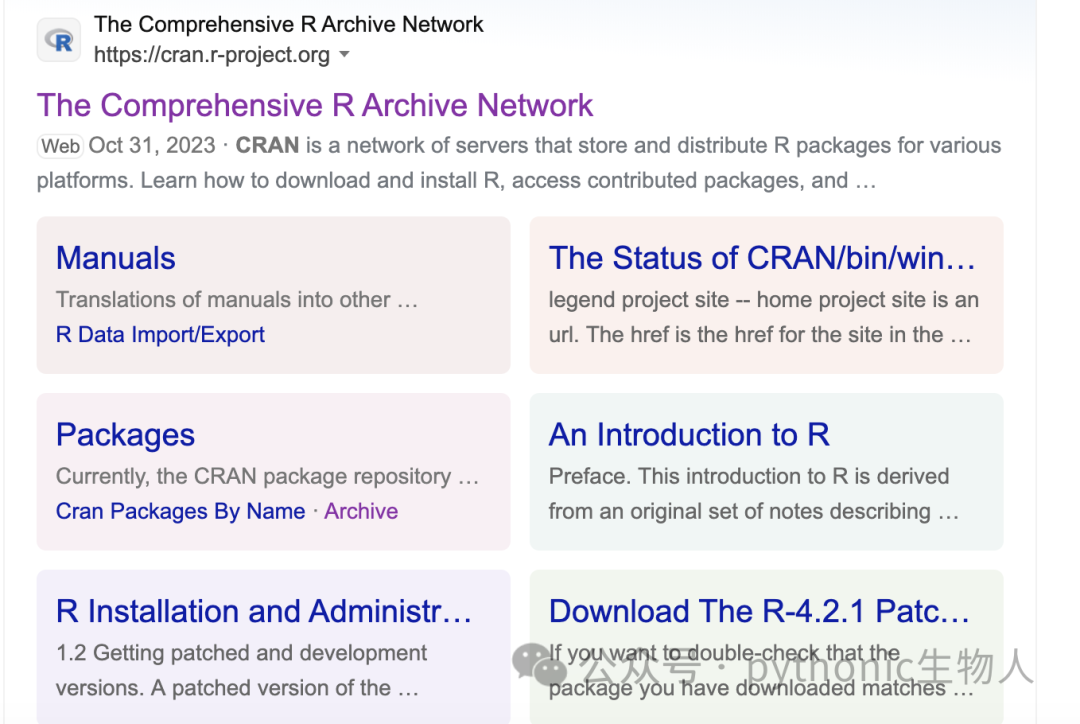Open R Installation and Administration link

(264, 611)
